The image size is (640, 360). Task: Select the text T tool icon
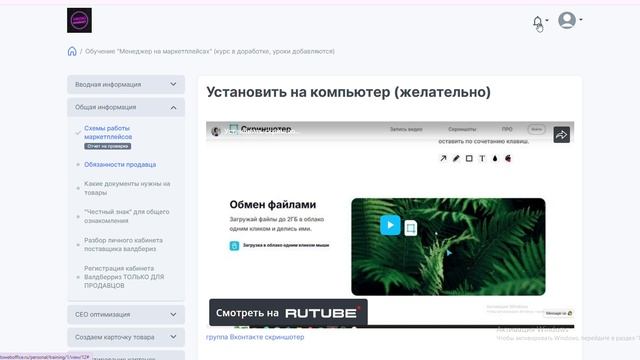482,158
